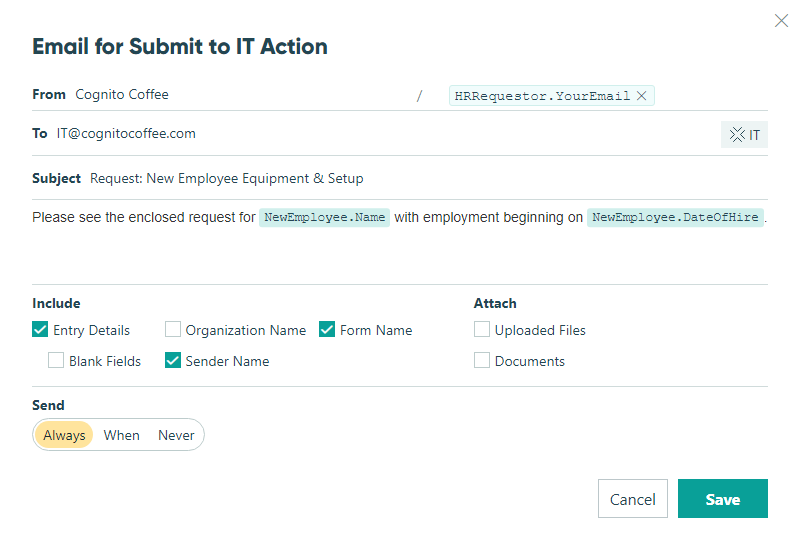800x549 pixels.
Task: Set Send option to Never
Action: pos(176,435)
